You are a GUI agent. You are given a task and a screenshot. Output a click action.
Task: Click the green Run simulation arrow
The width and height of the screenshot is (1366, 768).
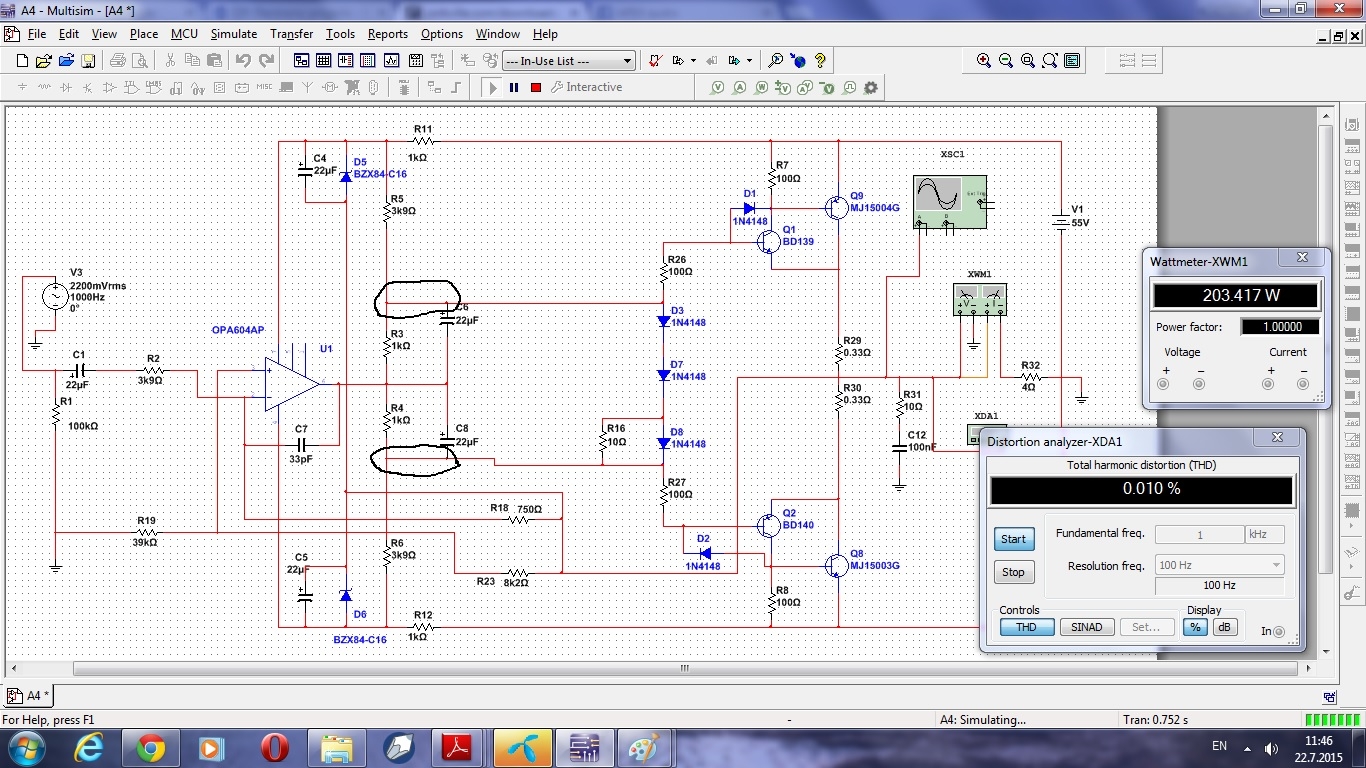click(492, 88)
